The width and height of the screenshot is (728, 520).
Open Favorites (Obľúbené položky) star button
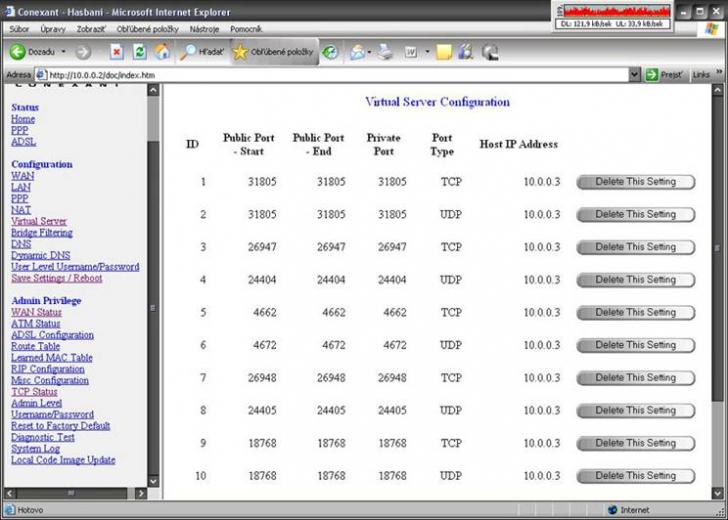tap(273, 52)
